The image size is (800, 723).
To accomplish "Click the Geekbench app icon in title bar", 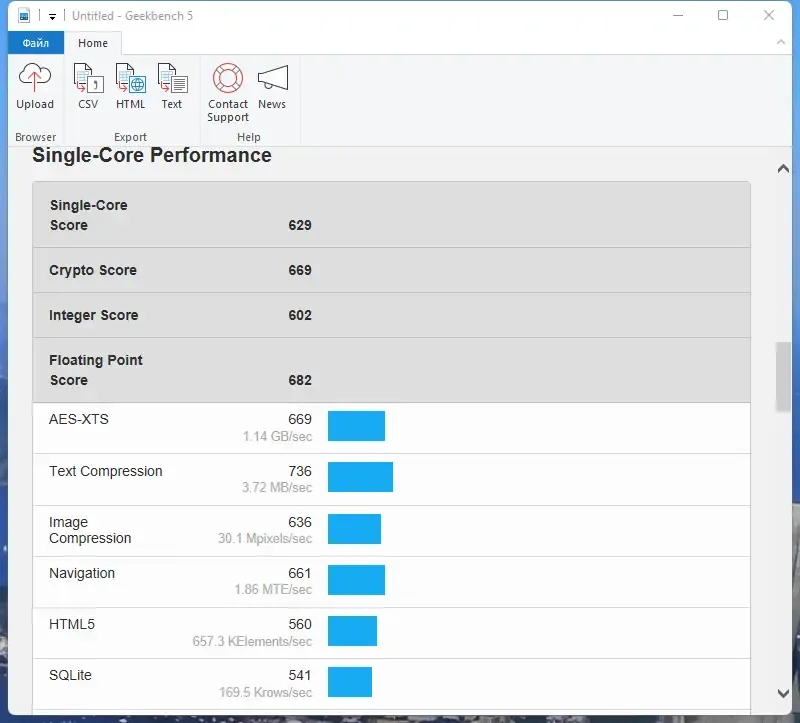I will (24, 16).
